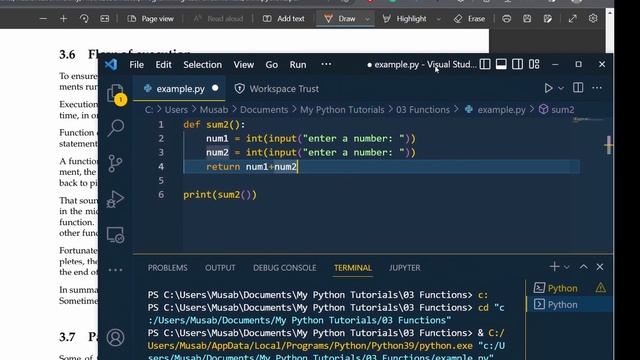Select the Erase tool in PDF toolbar
The width and height of the screenshot is (640, 360).
click(469, 19)
